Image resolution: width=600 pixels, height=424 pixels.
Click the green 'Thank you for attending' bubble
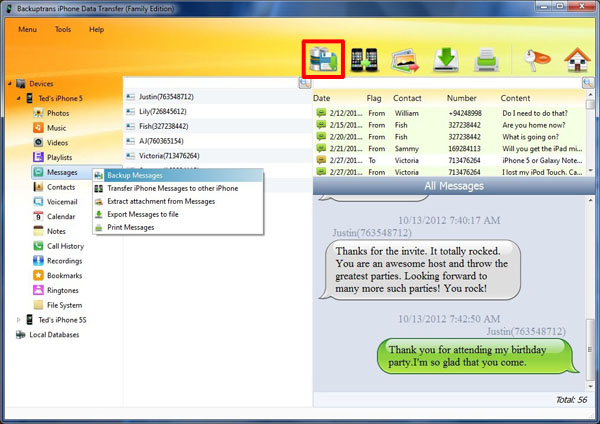[x=477, y=356]
